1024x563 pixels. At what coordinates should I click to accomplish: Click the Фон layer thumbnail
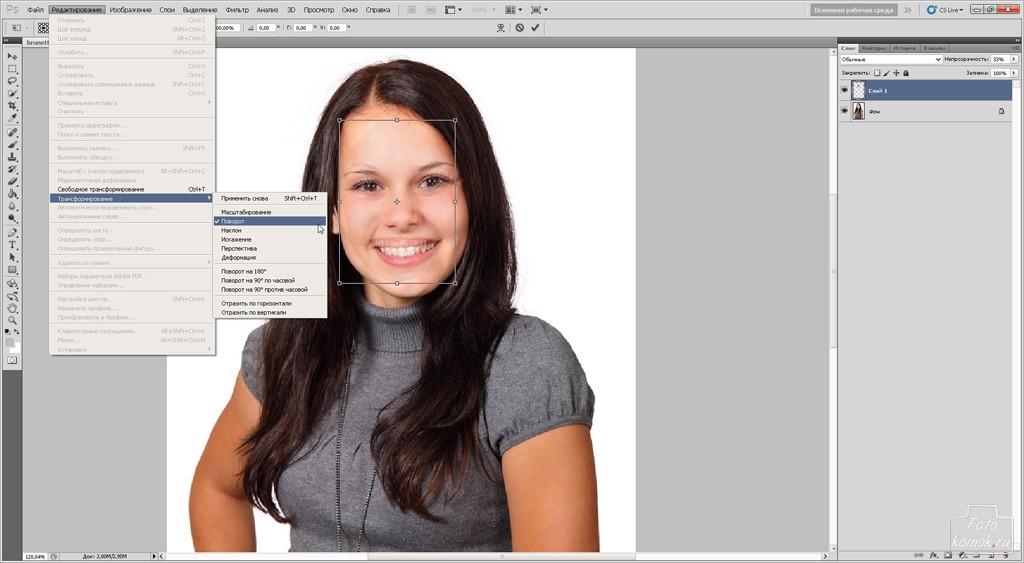858,112
